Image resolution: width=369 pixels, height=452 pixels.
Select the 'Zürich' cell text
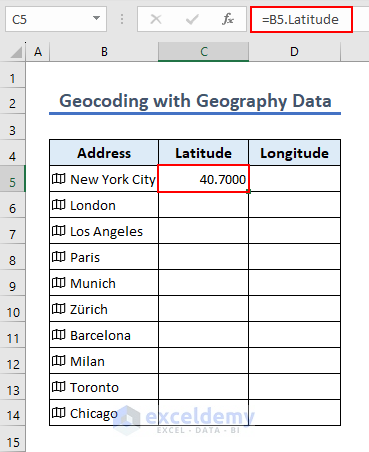pos(89,309)
